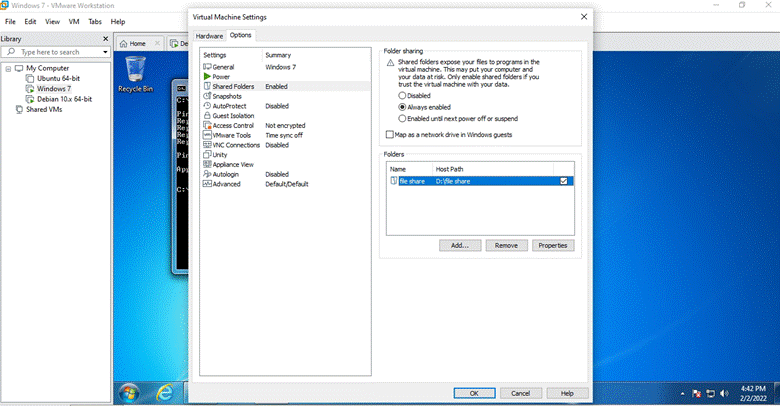Viewport: 780px width, 406px height.
Task: Open the Tabs menu
Action: 95,21
